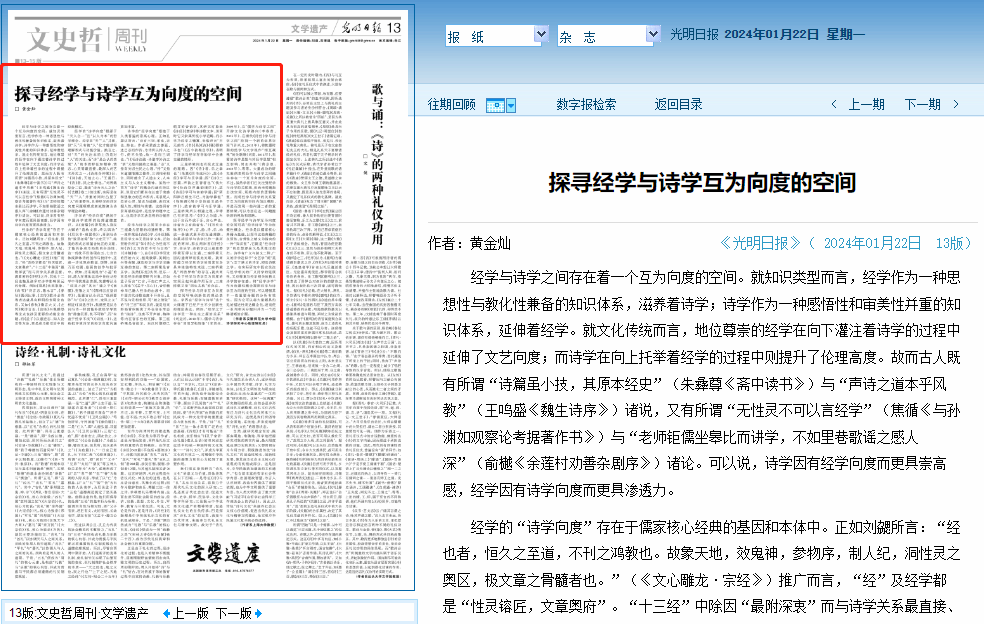Open the 杂志 dropdown selector
The image size is (984, 624).
click(609, 36)
